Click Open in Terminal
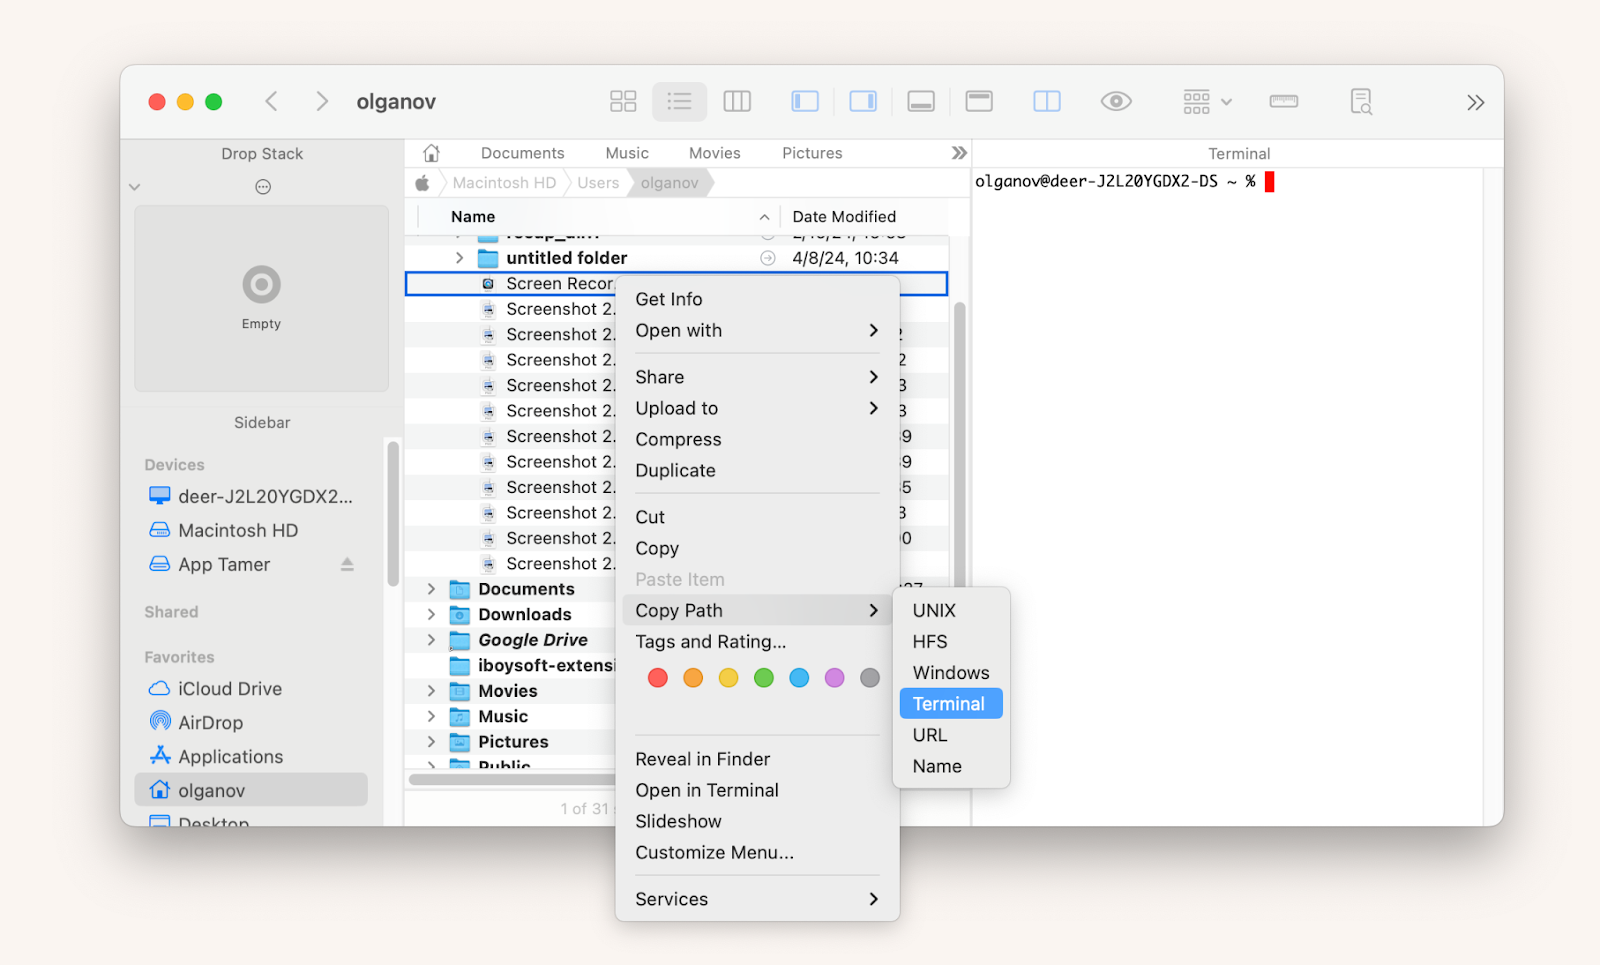This screenshot has width=1600, height=965. (707, 790)
